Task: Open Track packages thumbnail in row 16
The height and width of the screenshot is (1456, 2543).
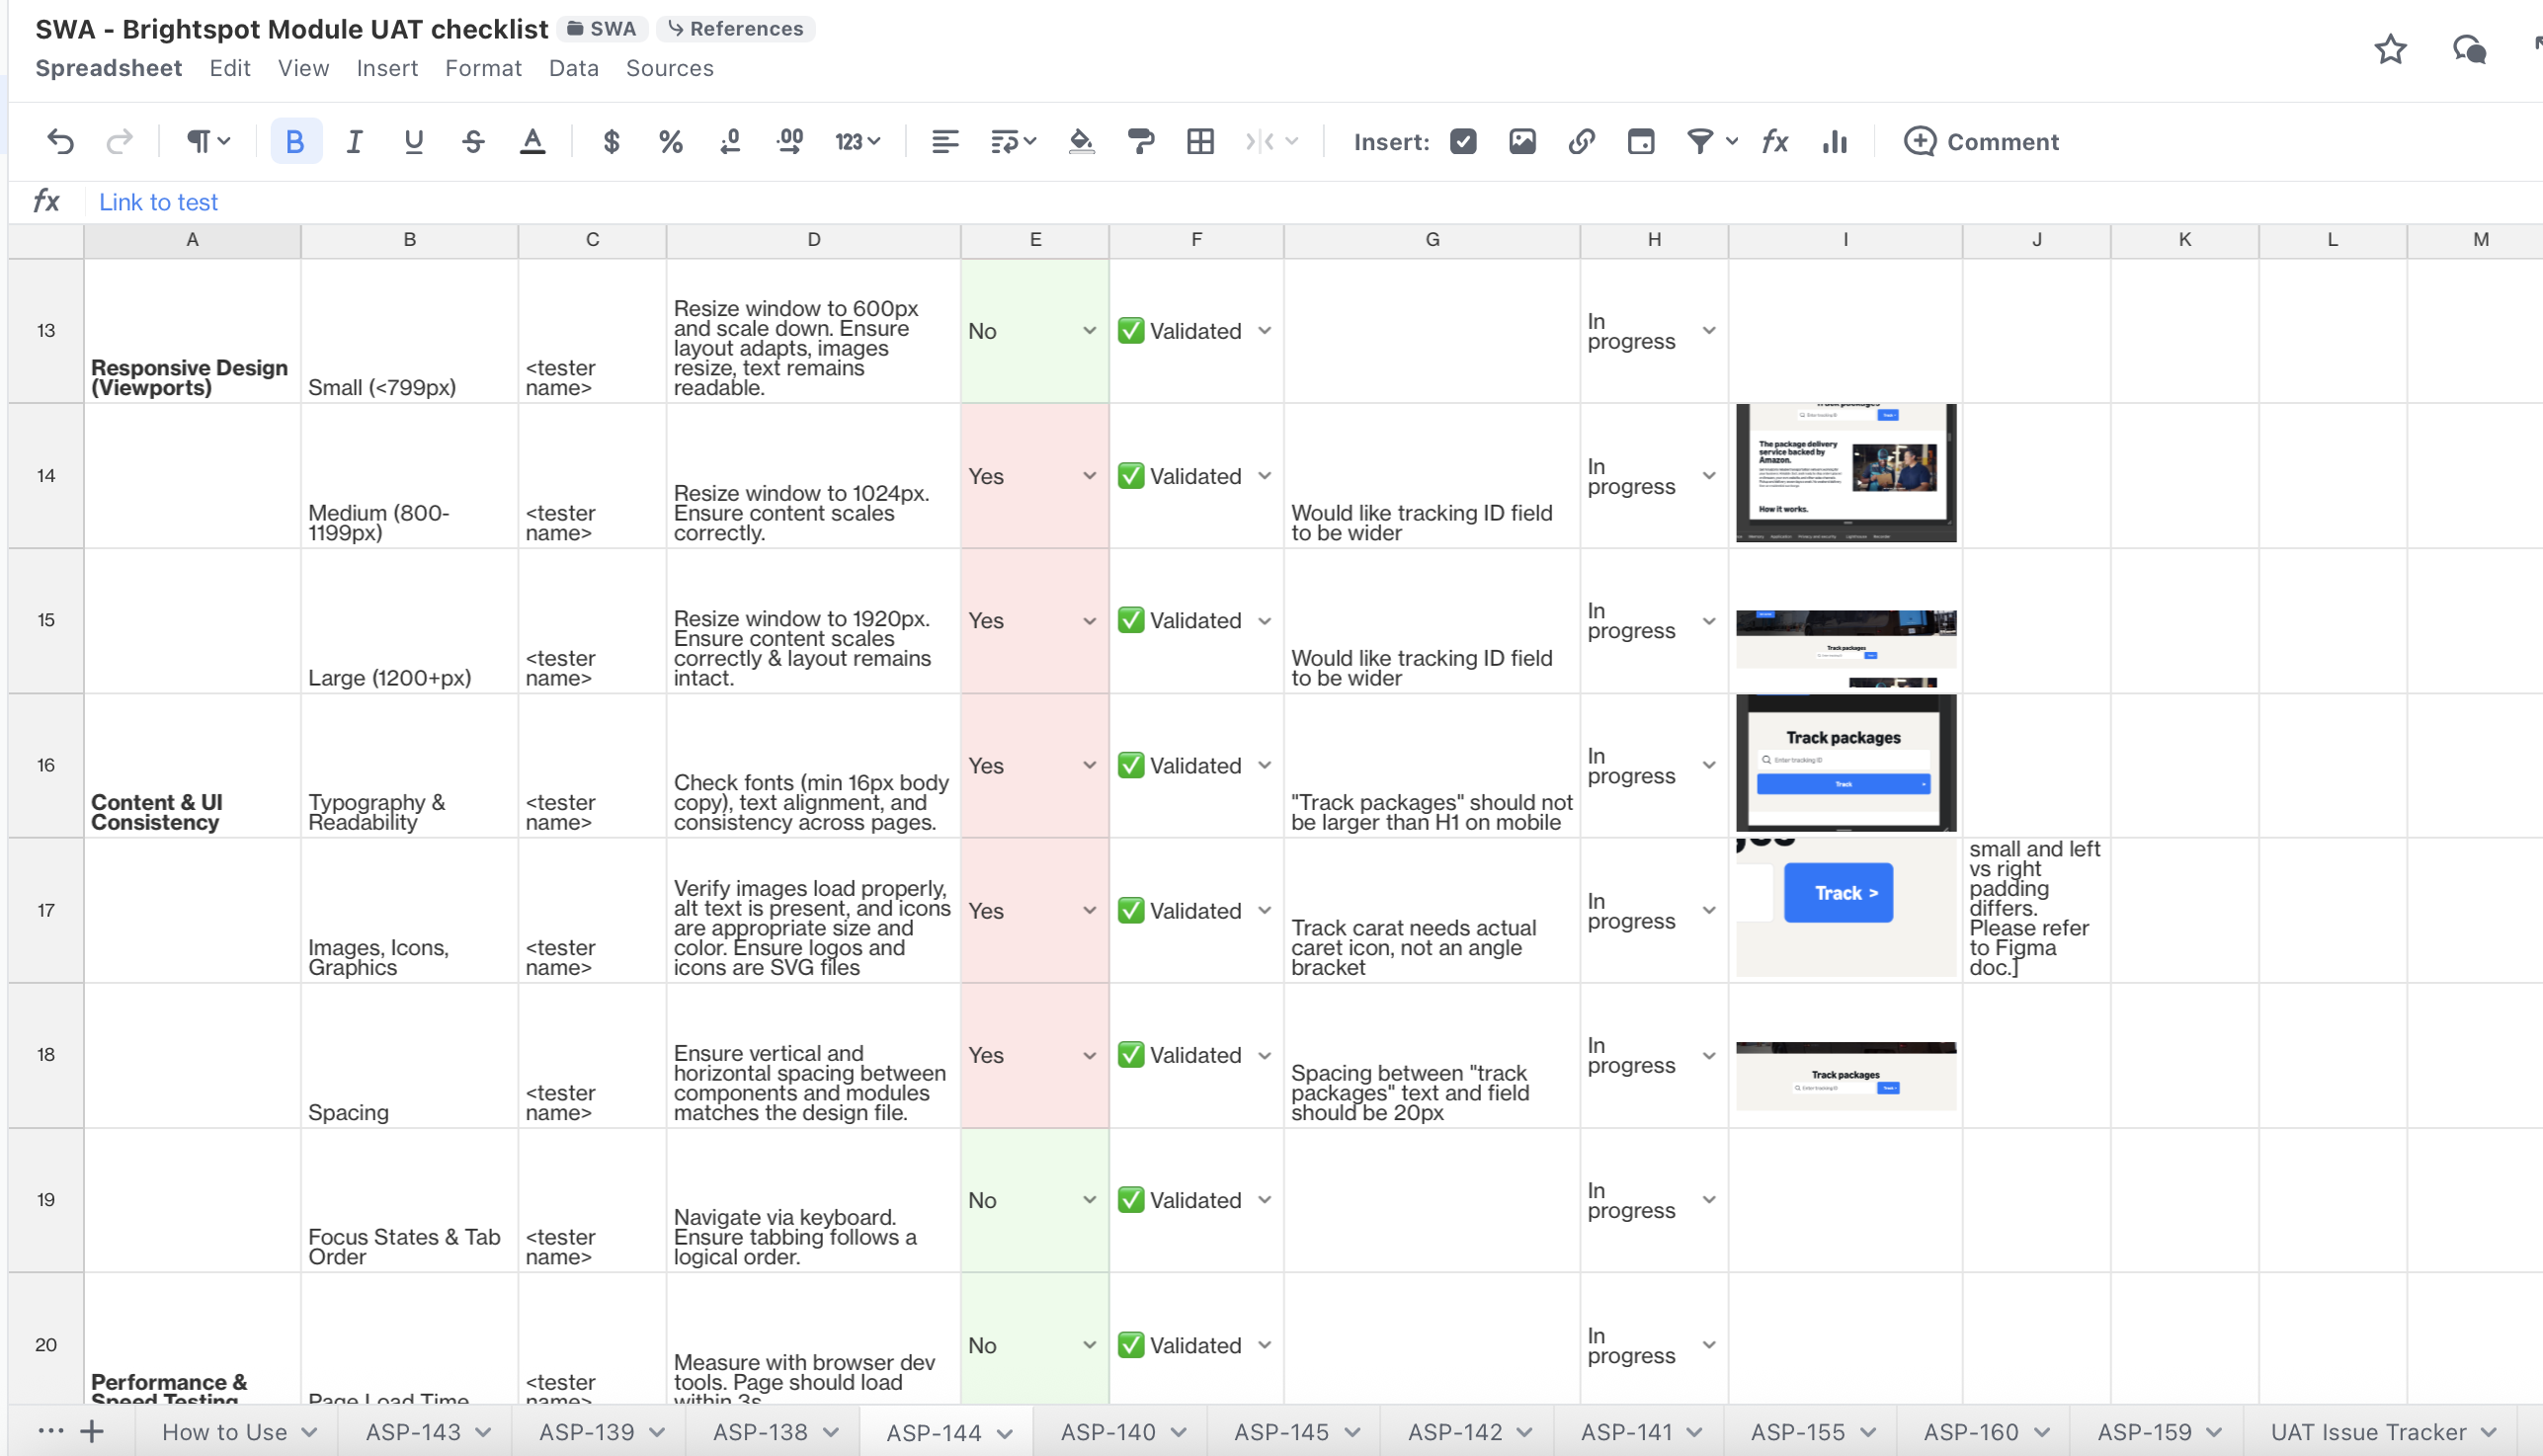Action: [x=1845, y=764]
